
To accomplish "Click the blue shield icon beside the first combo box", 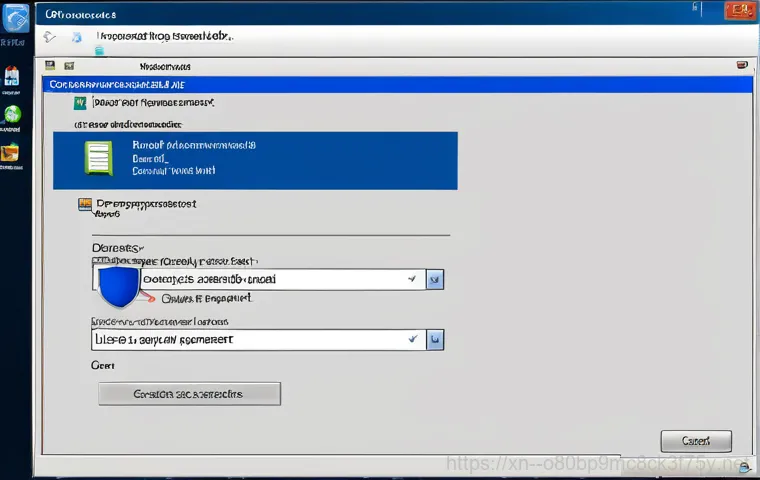I will coord(119,286).
